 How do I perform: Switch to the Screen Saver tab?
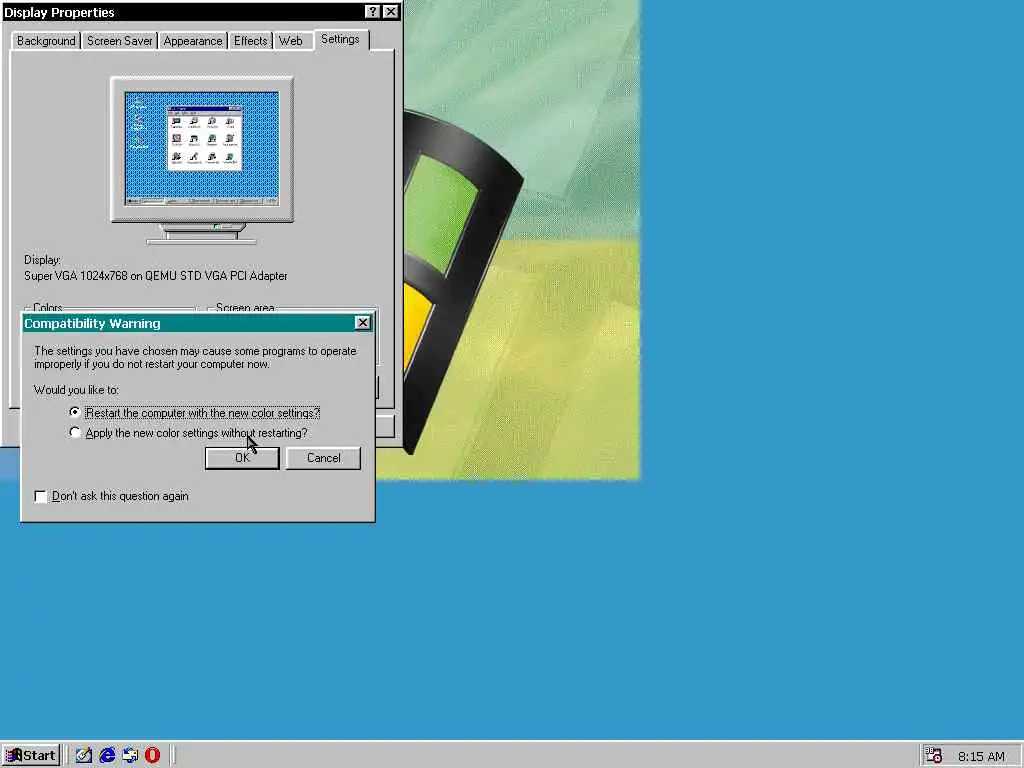[120, 40]
